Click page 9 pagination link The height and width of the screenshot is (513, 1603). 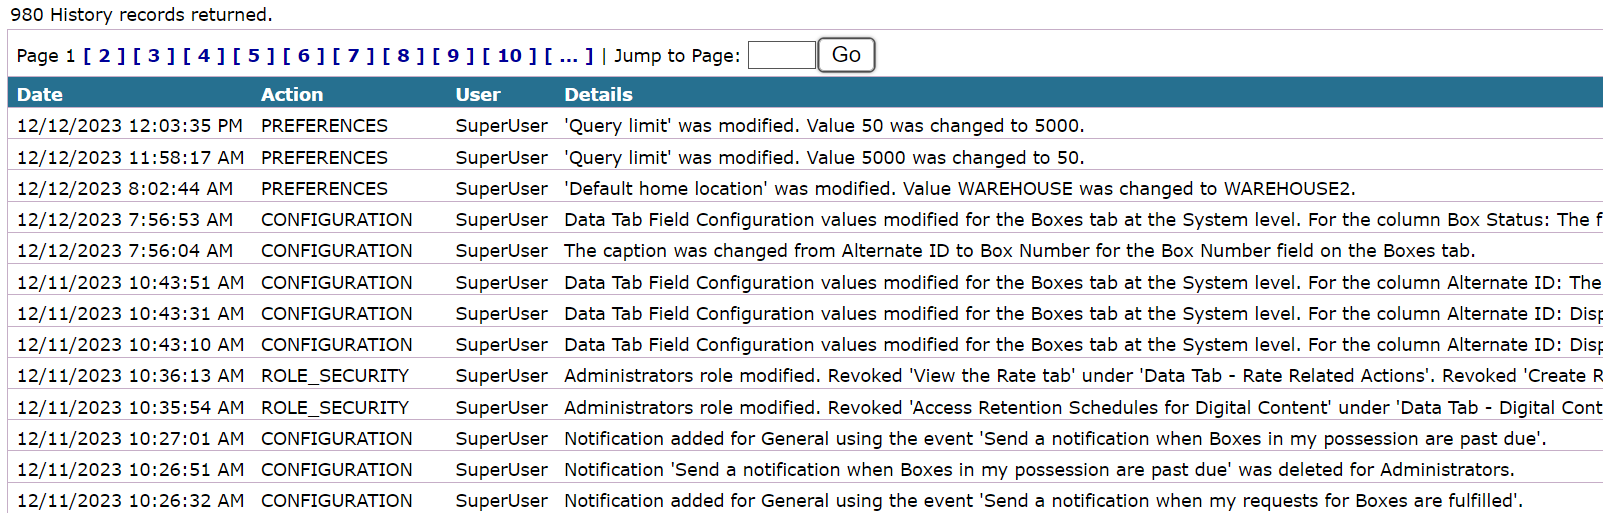453,56
